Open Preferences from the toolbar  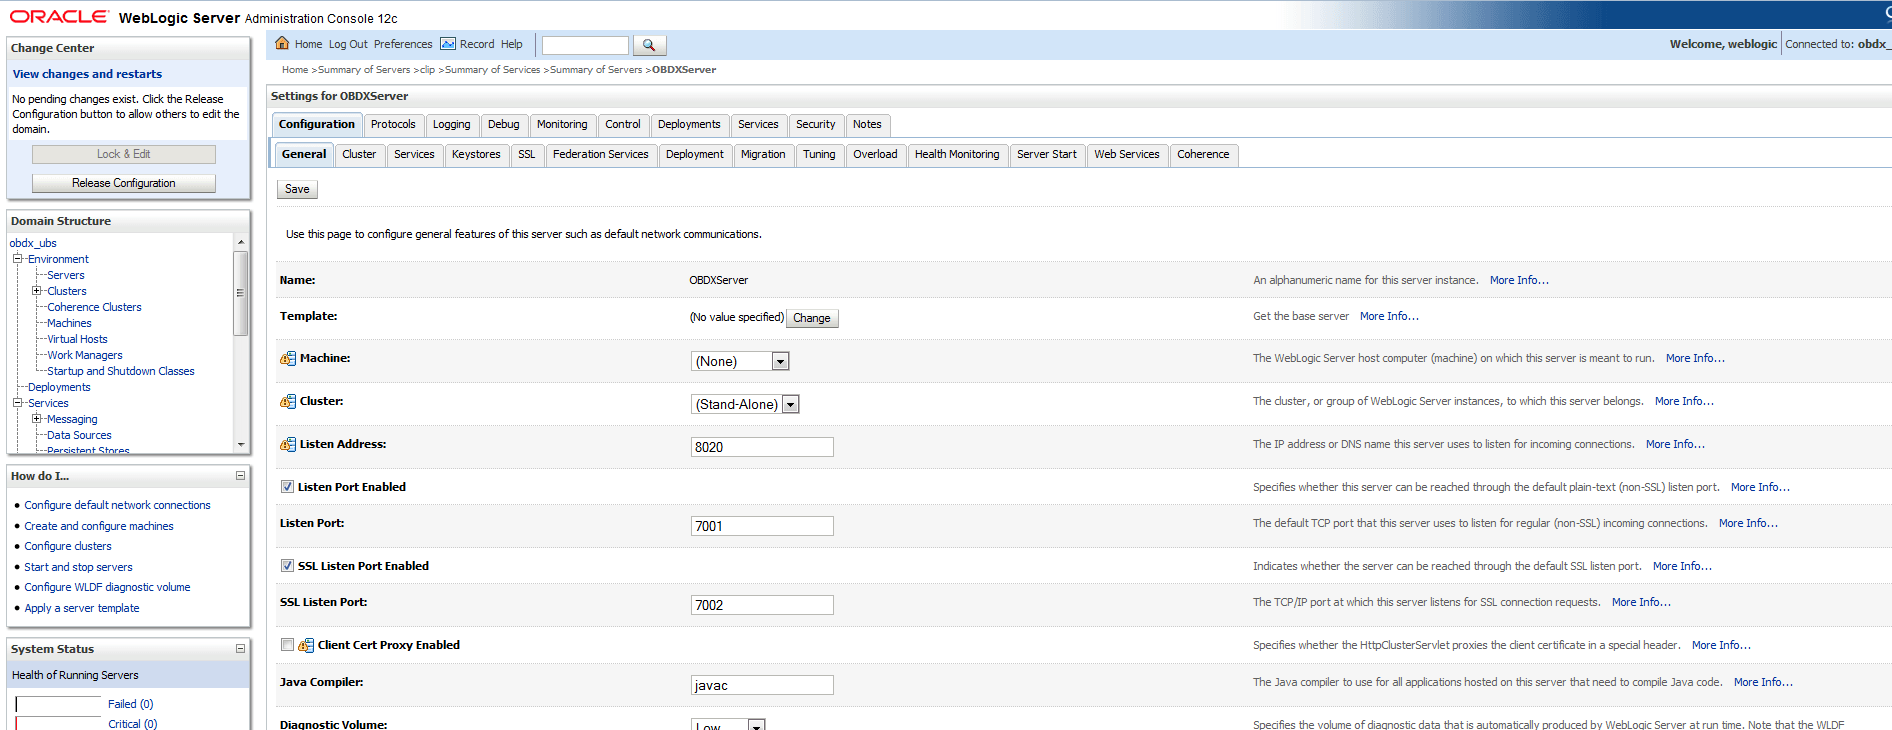coord(403,44)
